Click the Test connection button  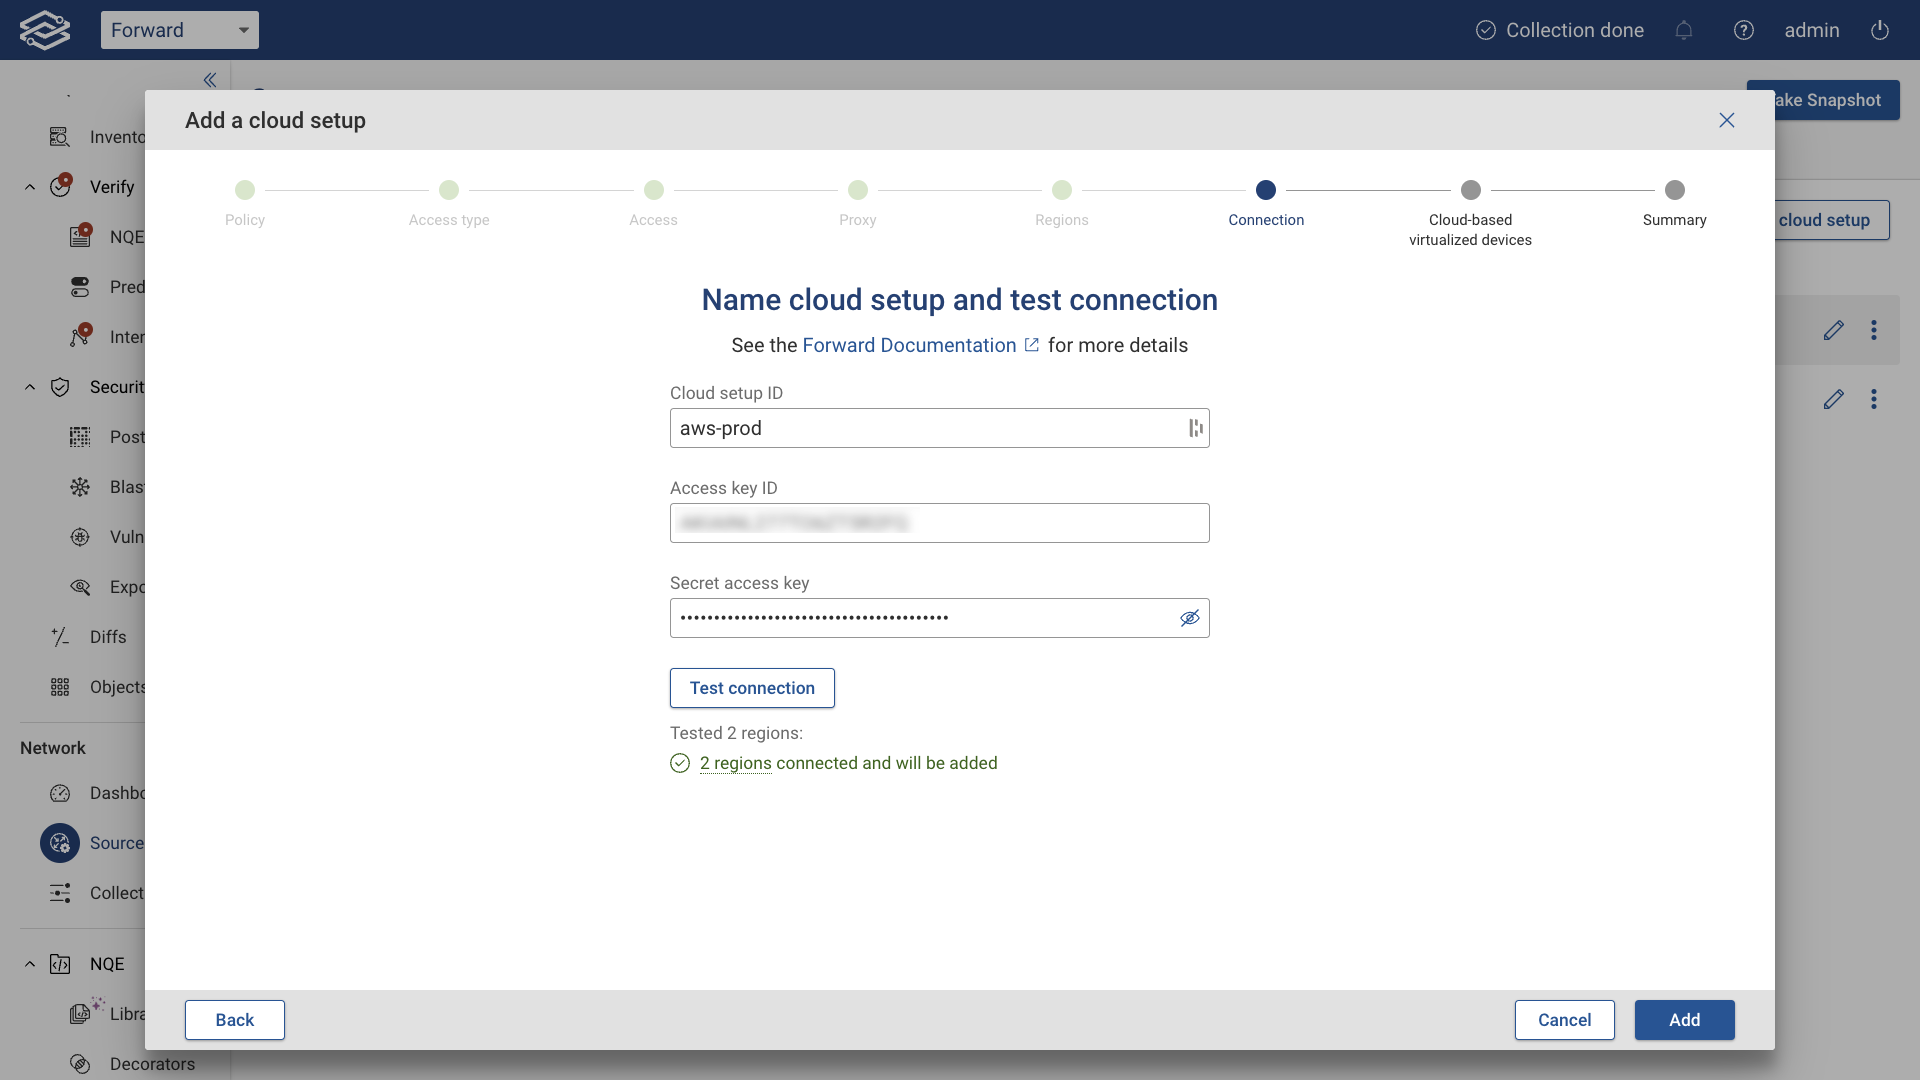tap(752, 688)
